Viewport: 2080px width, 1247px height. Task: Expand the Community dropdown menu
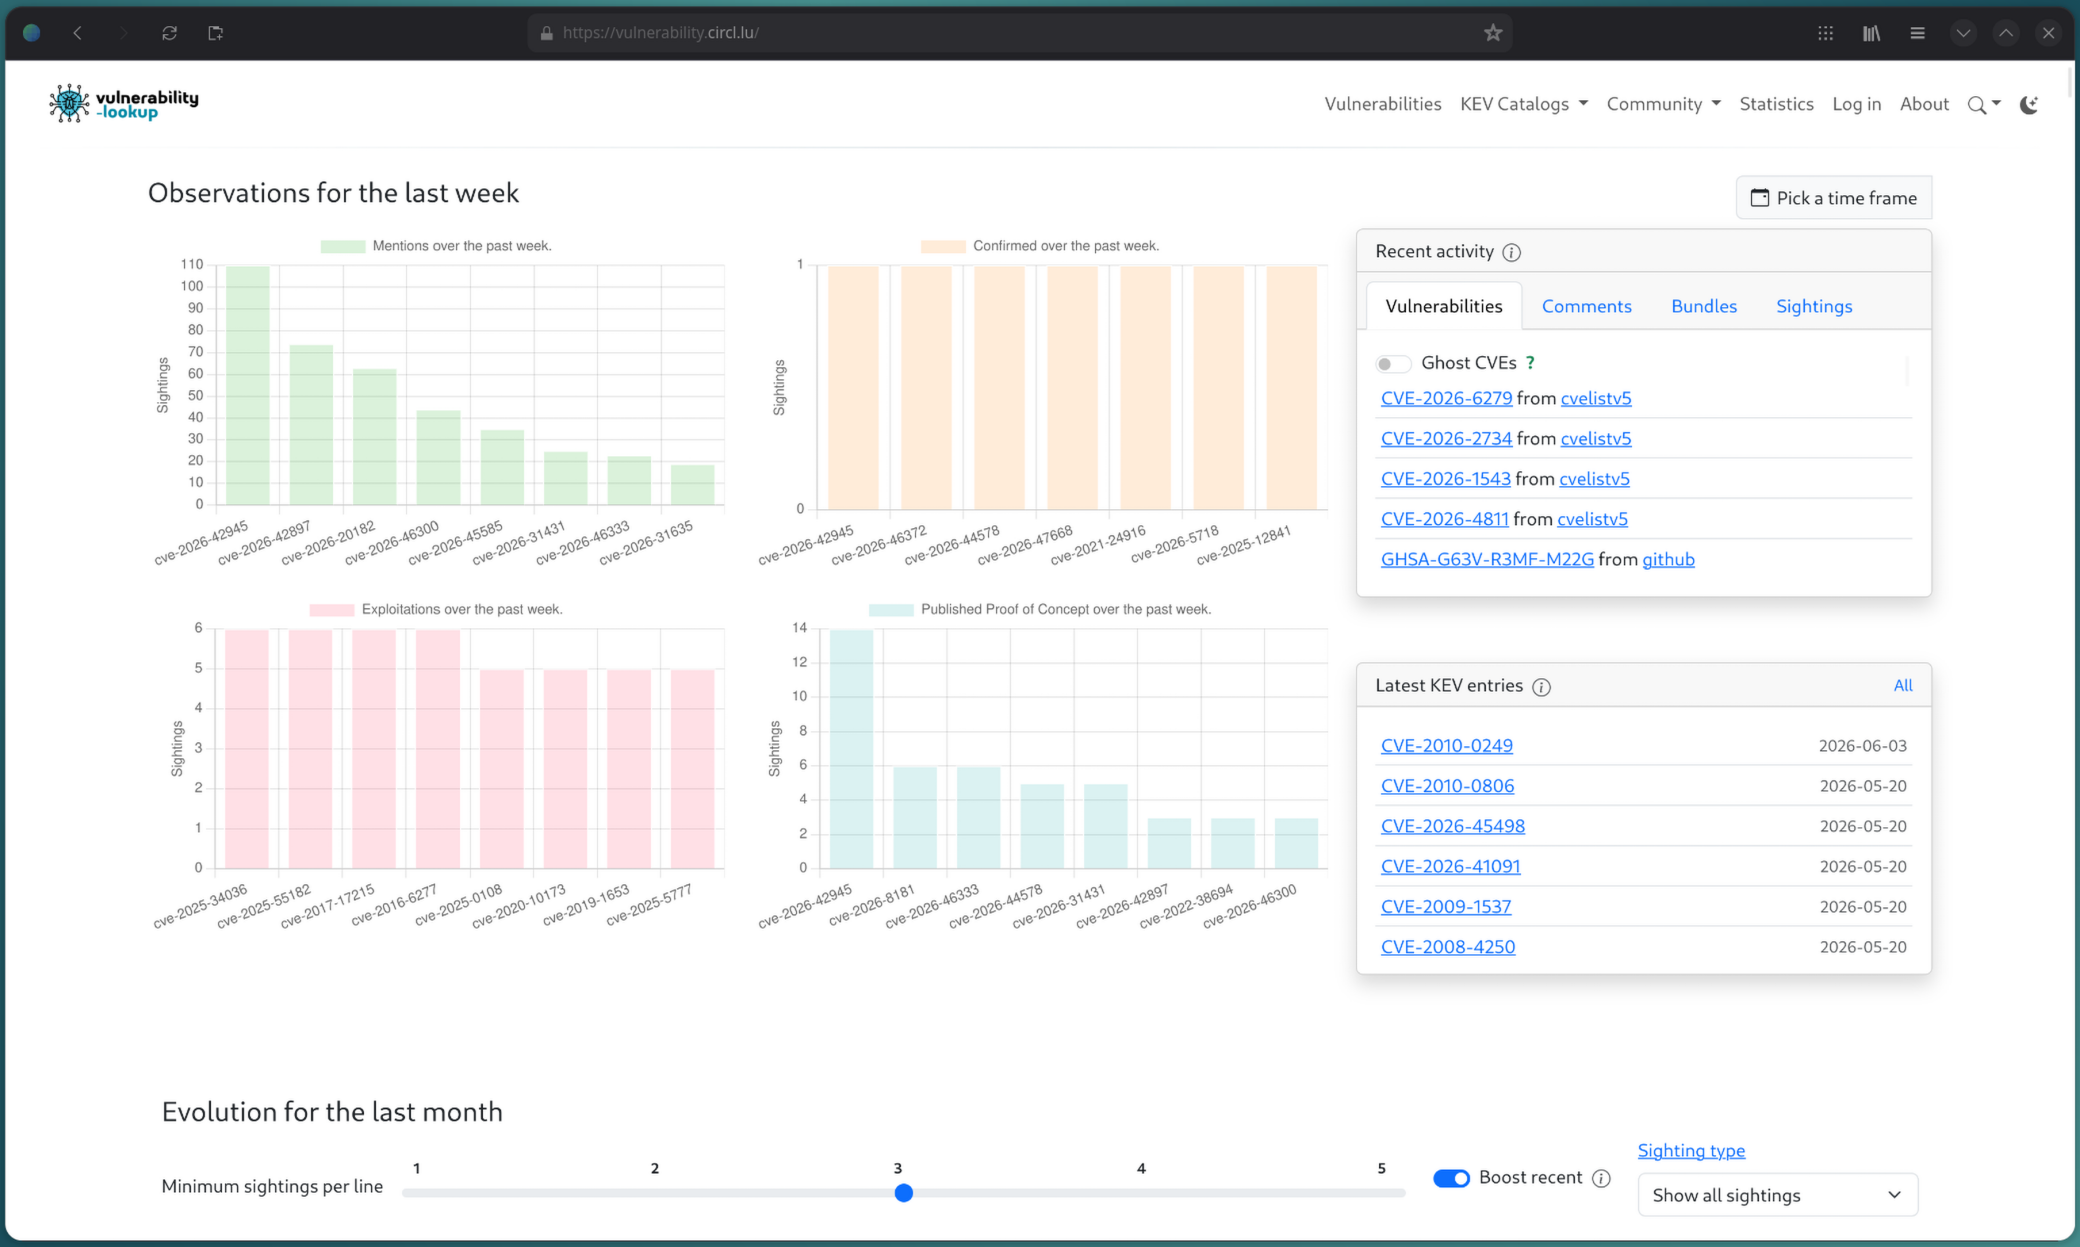point(1663,104)
